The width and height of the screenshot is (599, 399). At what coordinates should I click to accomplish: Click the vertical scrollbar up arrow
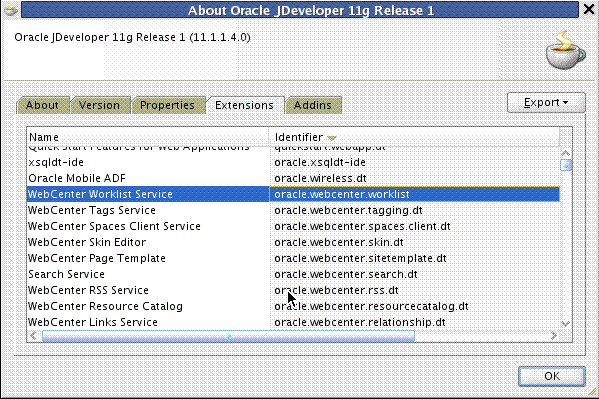tap(565, 153)
